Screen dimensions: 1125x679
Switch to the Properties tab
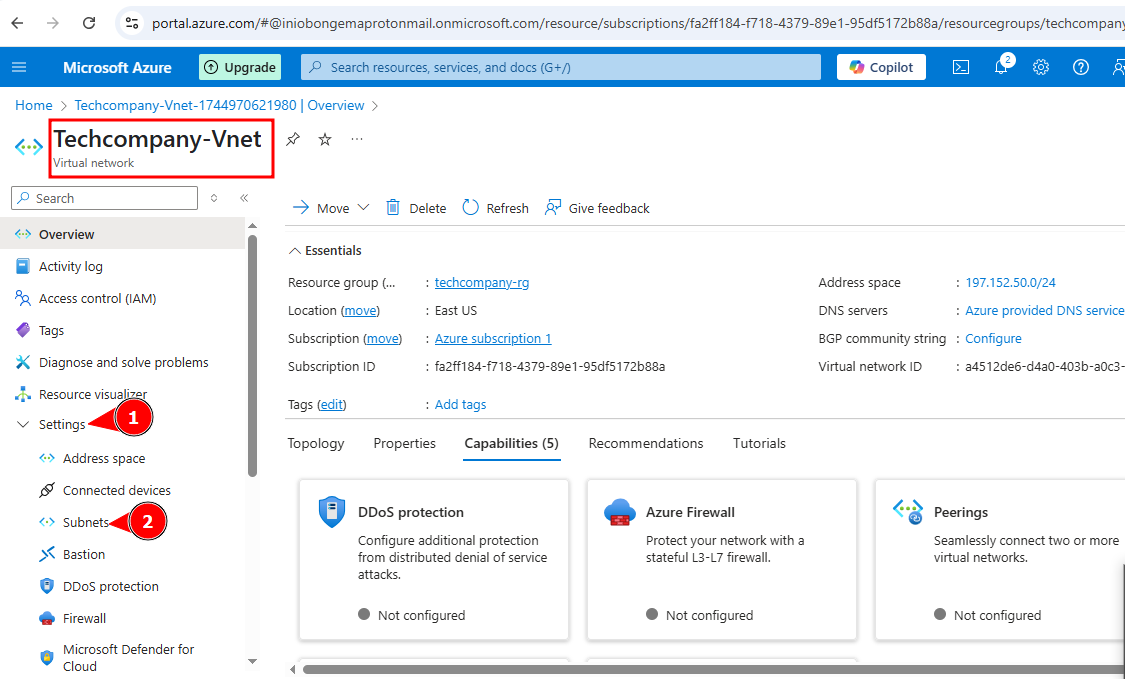tap(405, 443)
